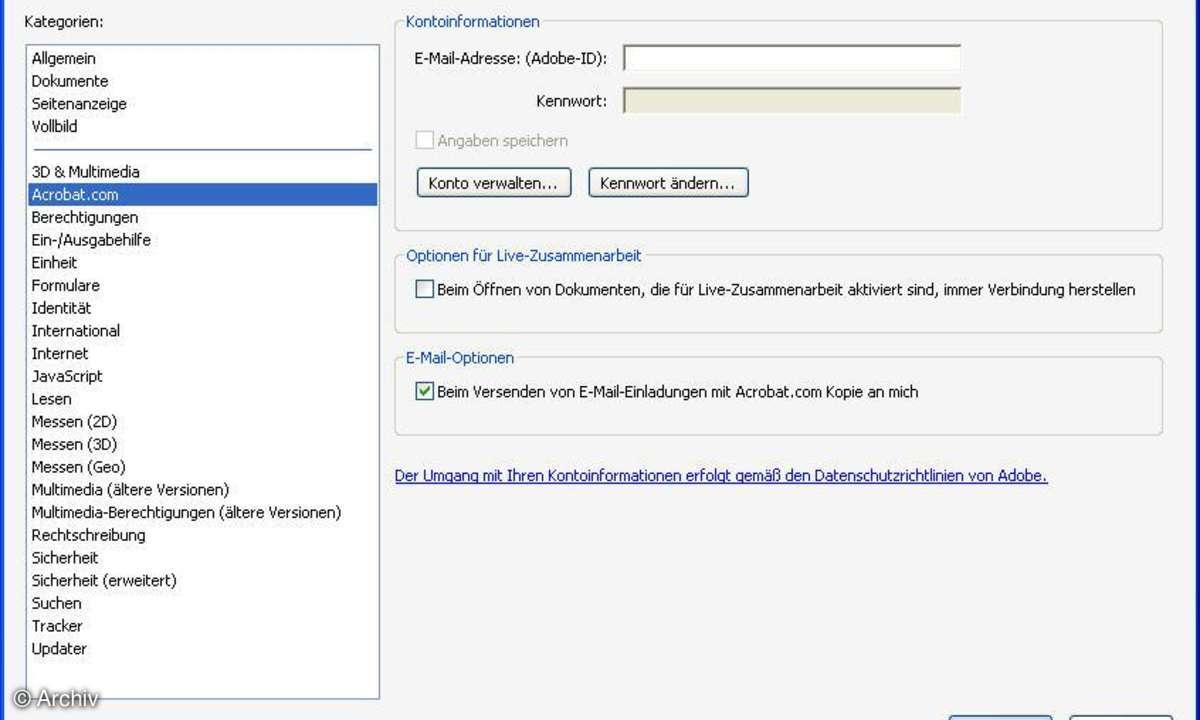1200x720 pixels.
Task: Uncheck Kopie an mich for E-Mail-Einladungen
Action: (x=424, y=392)
